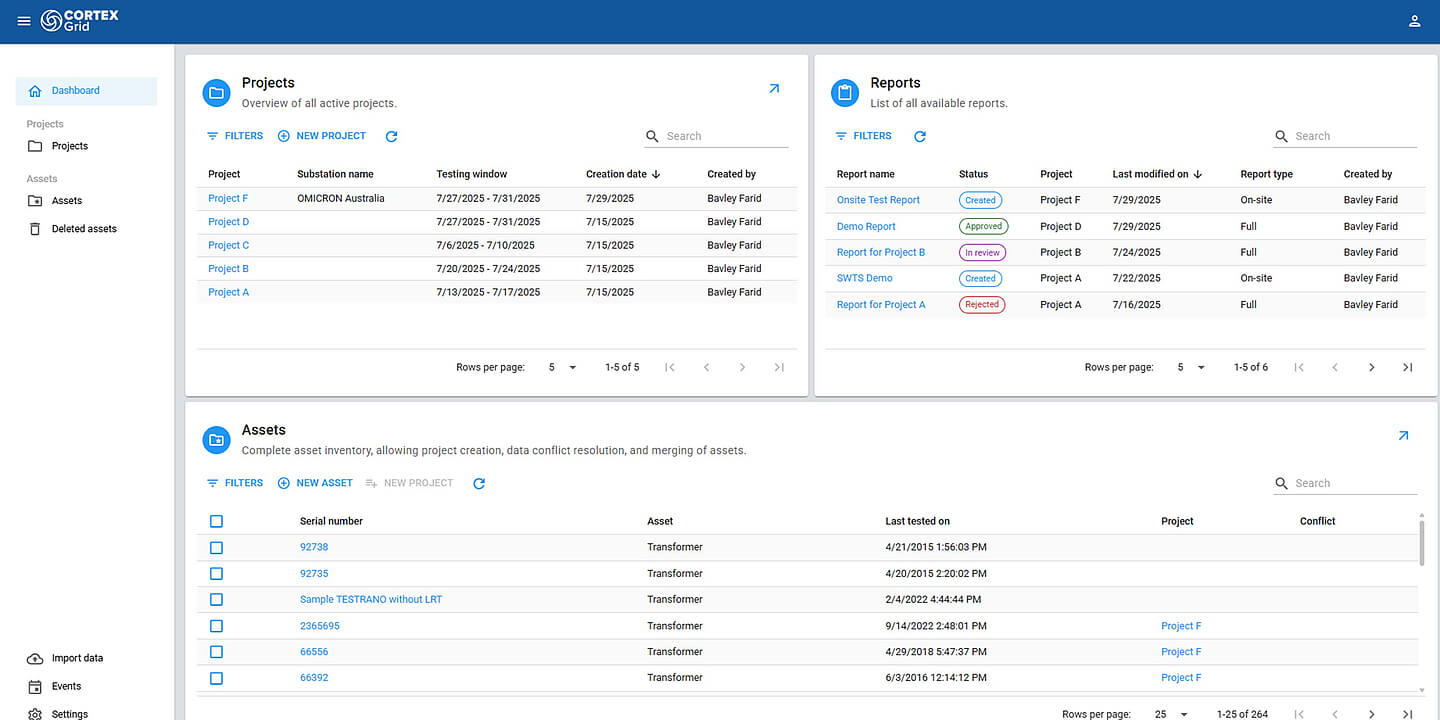Jump to last page of Reports
The image size is (1440, 720).
(x=1407, y=367)
